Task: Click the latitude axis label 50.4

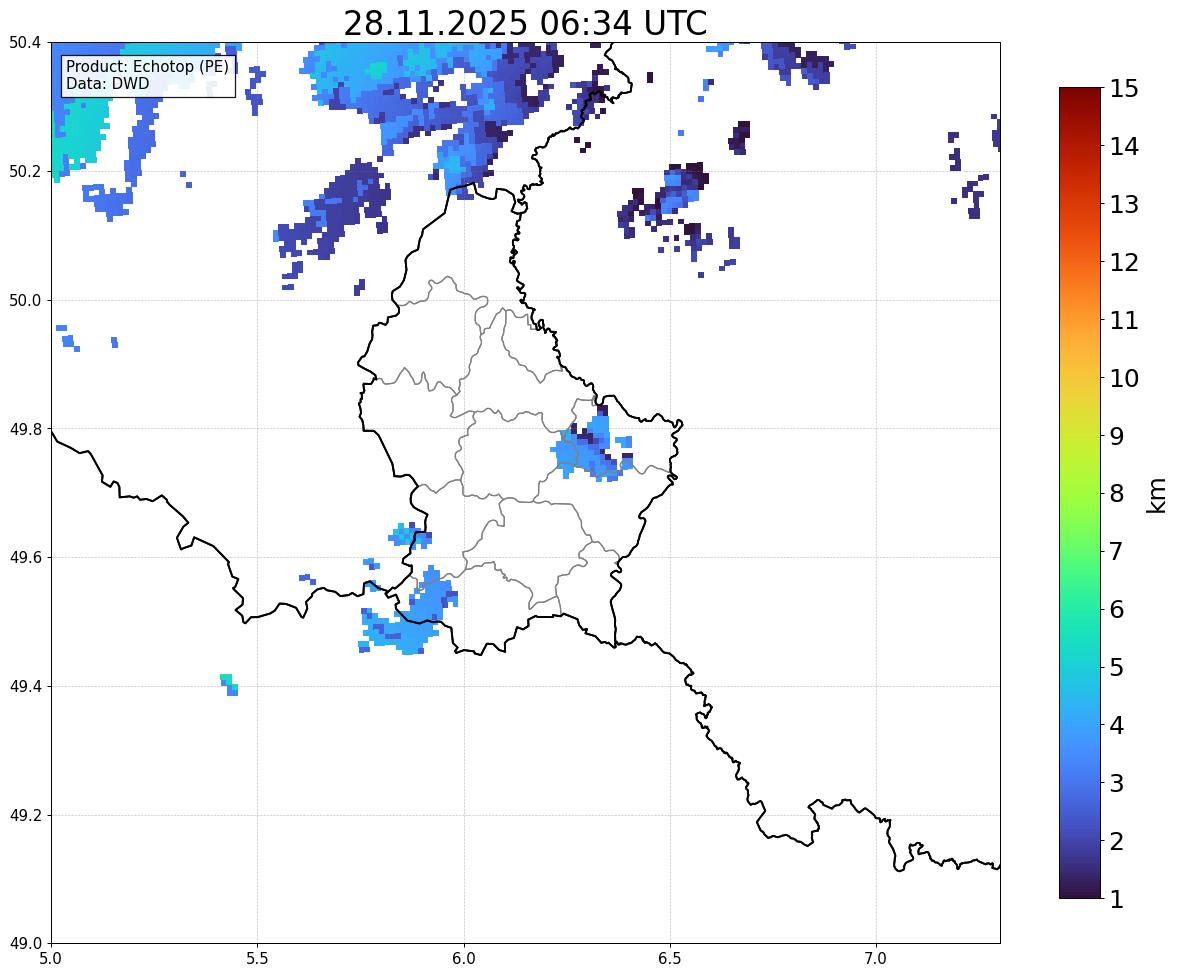Action: tap(25, 43)
